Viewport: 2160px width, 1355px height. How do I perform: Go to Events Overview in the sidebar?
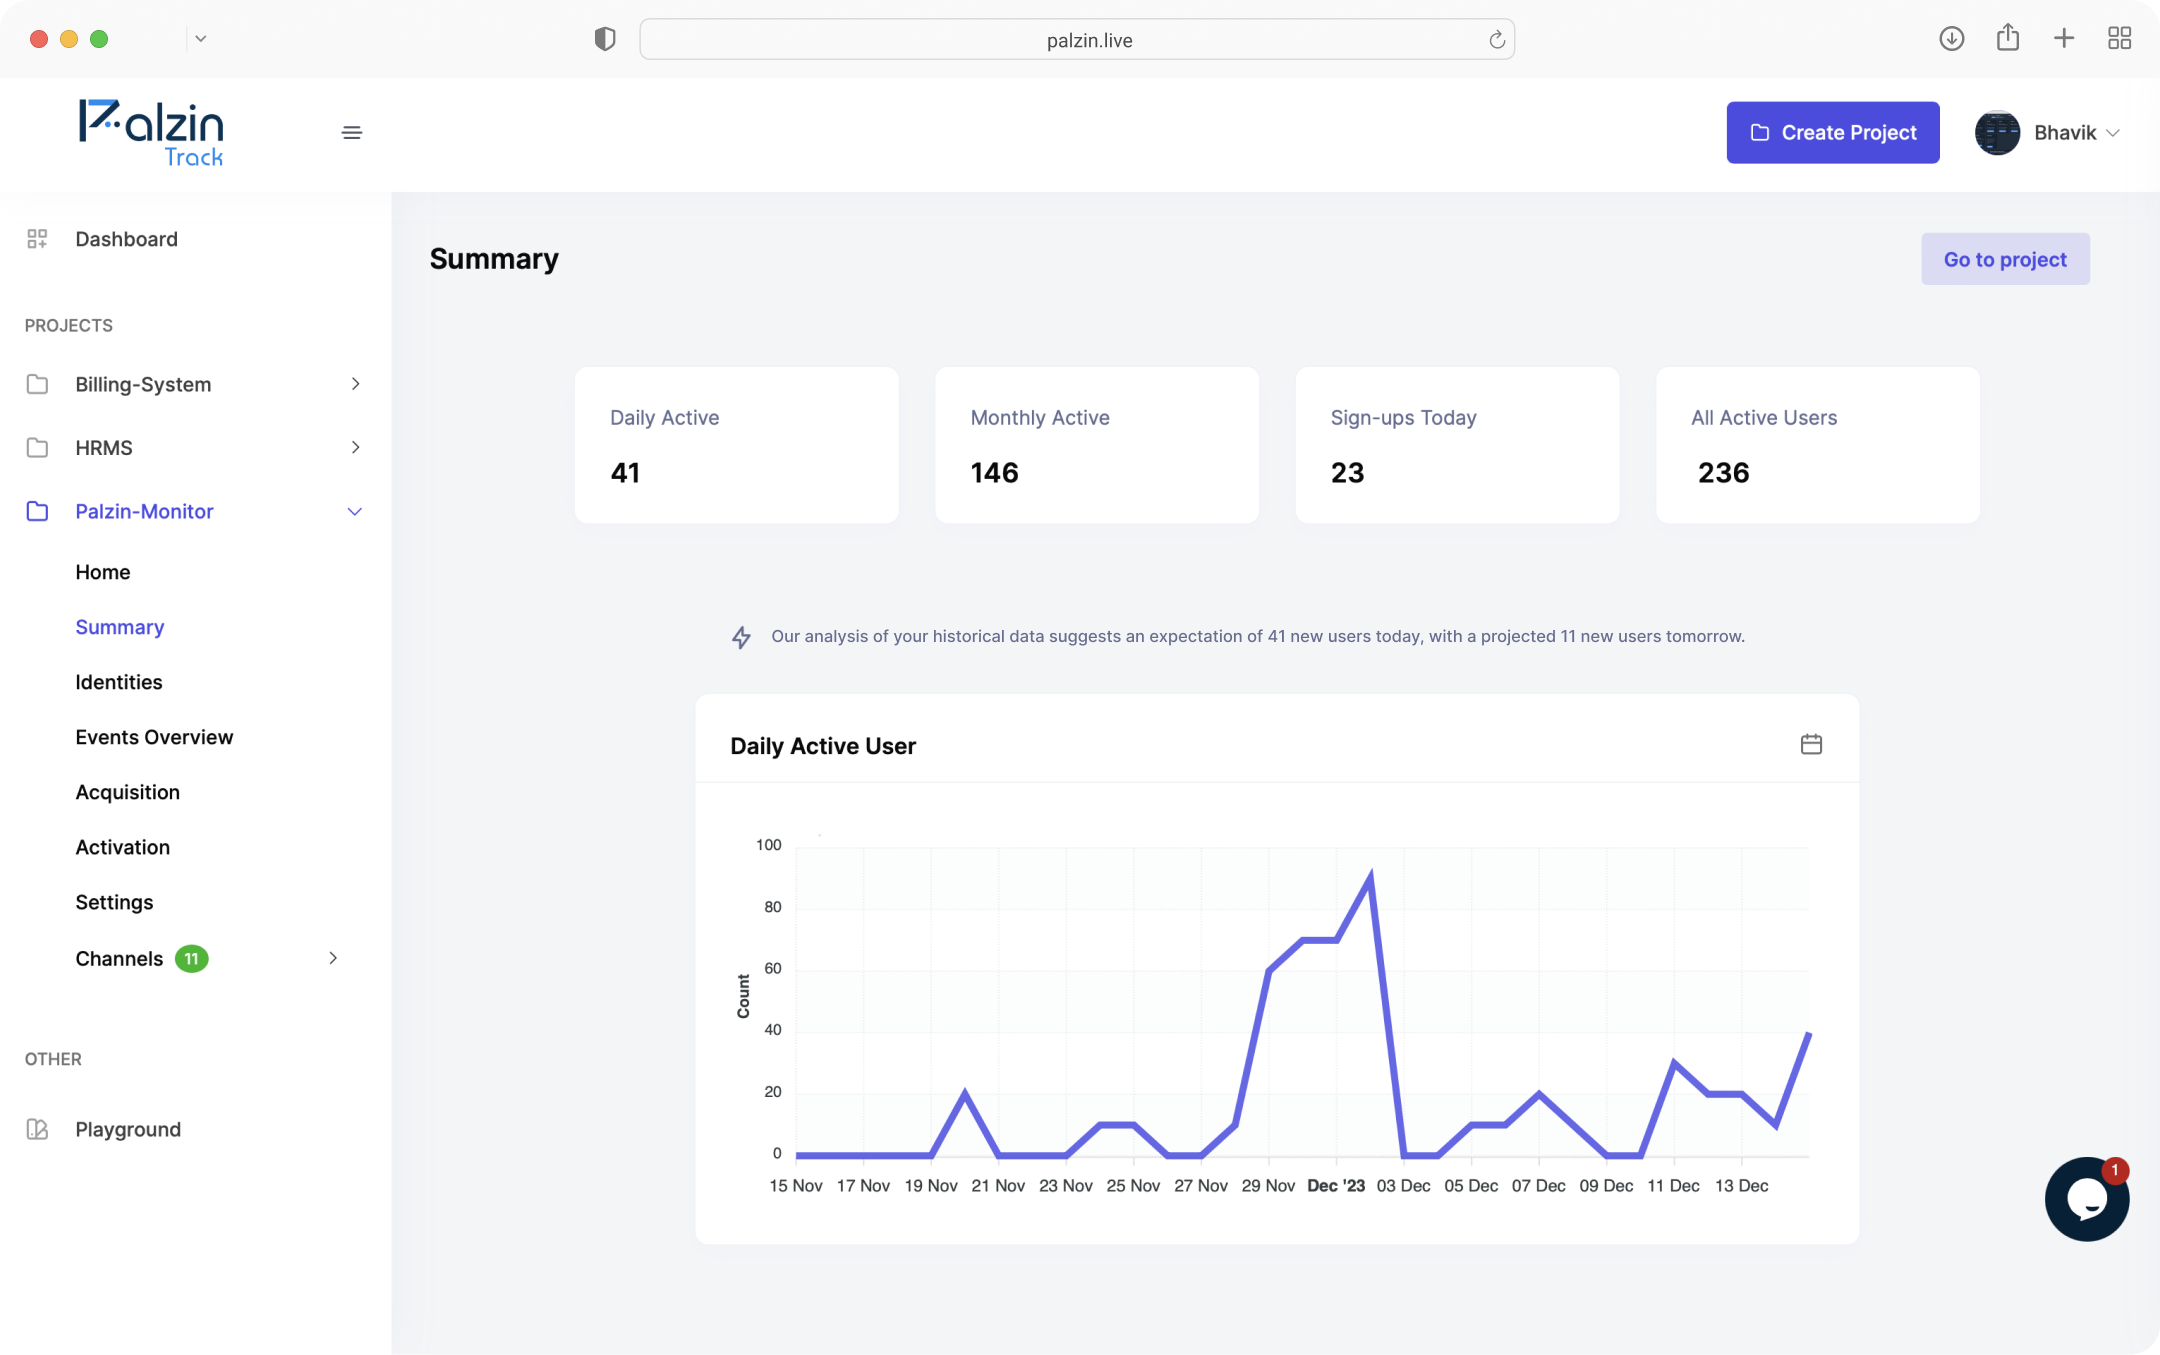coord(154,737)
